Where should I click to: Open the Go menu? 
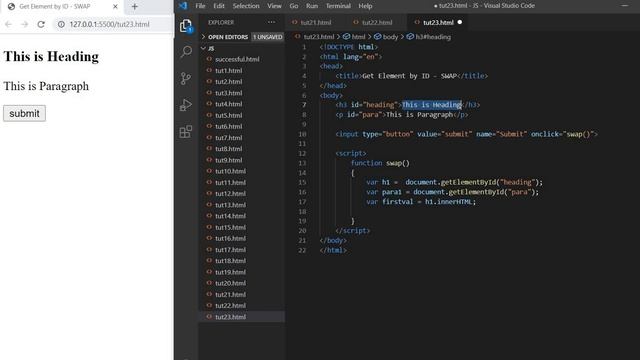[294, 6]
